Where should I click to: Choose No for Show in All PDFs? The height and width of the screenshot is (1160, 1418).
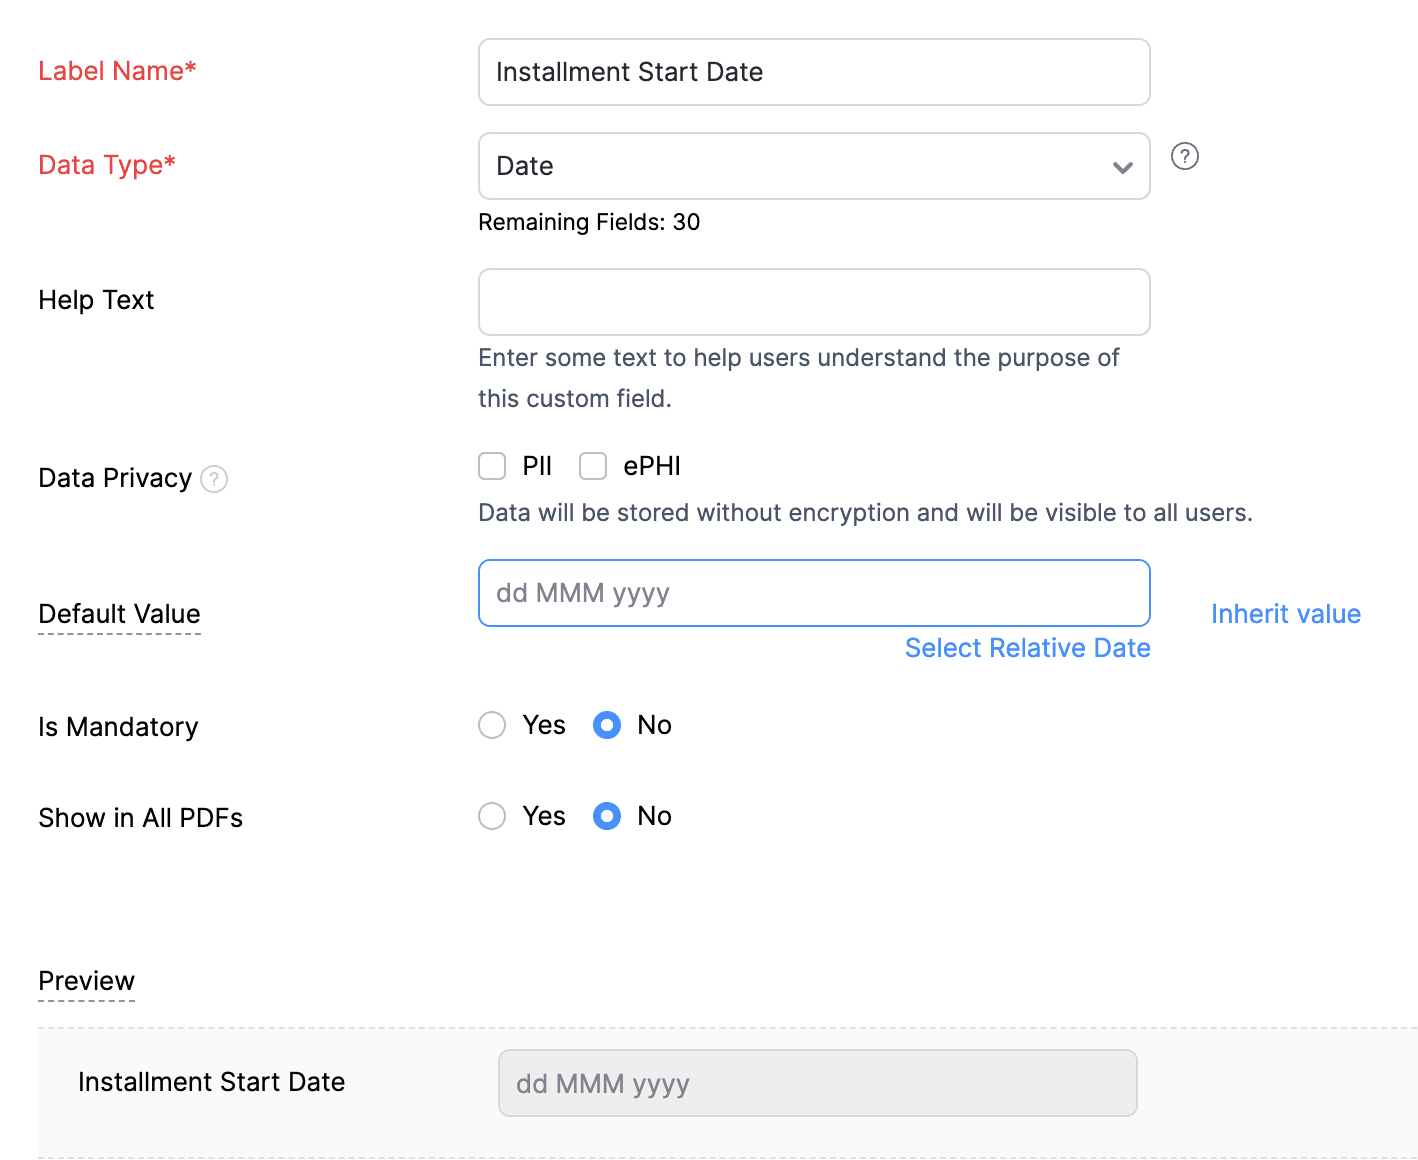pyautogui.click(x=607, y=816)
